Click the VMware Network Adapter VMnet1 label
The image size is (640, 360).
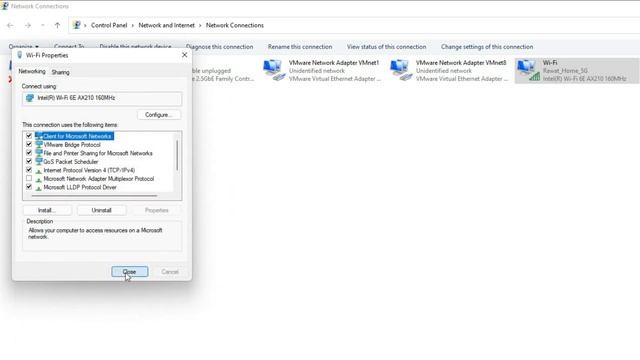[334, 63]
